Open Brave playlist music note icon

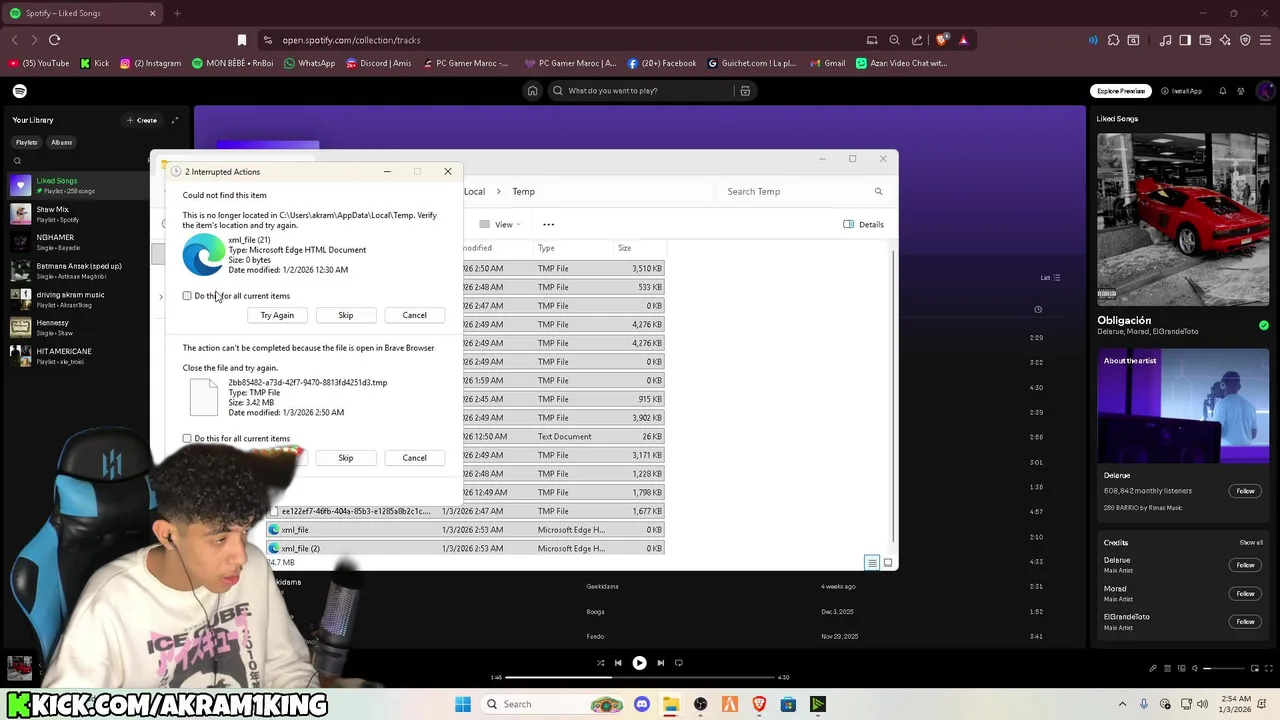(1165, 40)
